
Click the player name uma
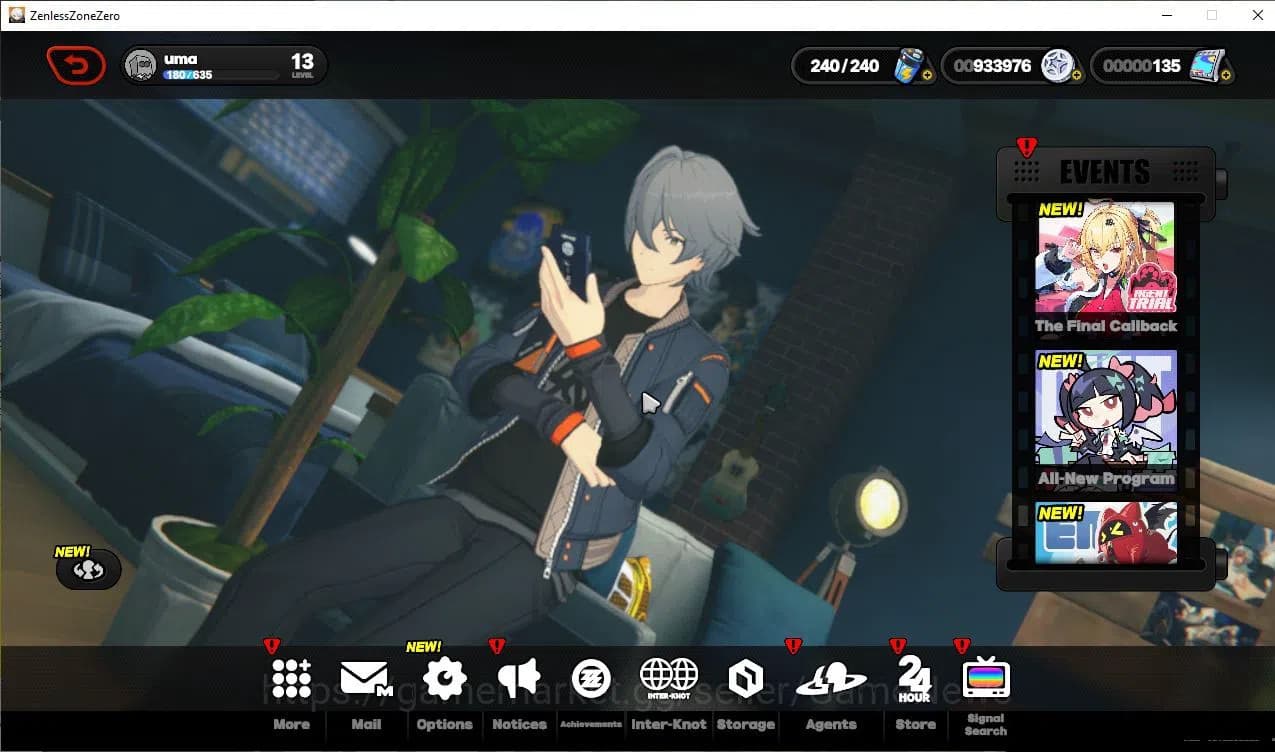click(x=181, y=59)
